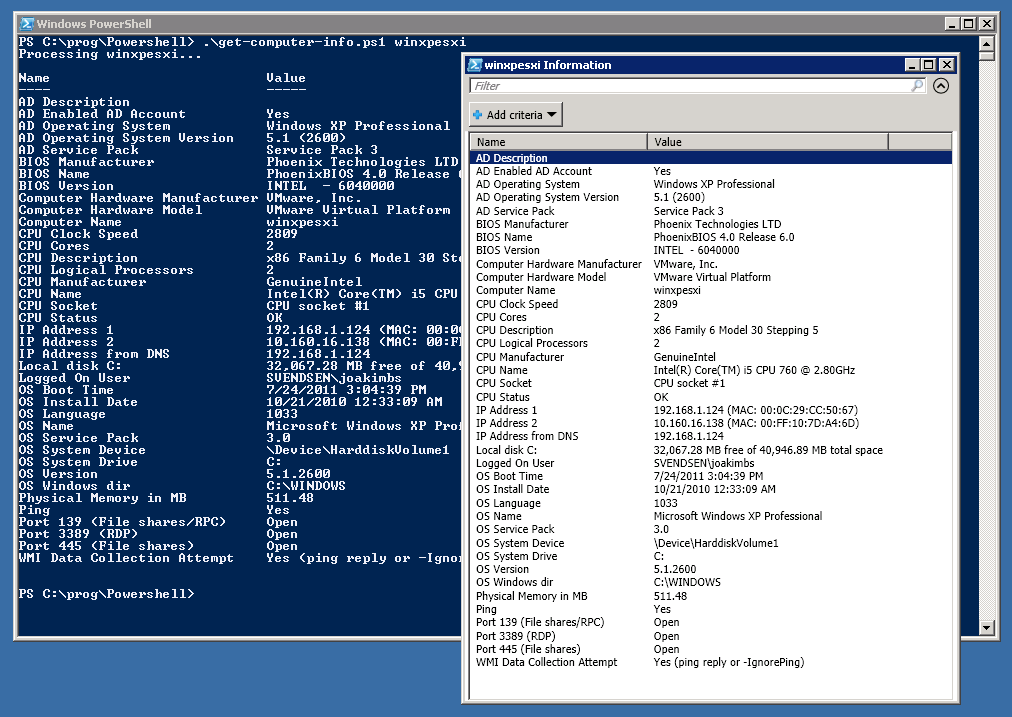
Task: Click in the Filter text box
Action: (x=690, y=87)
